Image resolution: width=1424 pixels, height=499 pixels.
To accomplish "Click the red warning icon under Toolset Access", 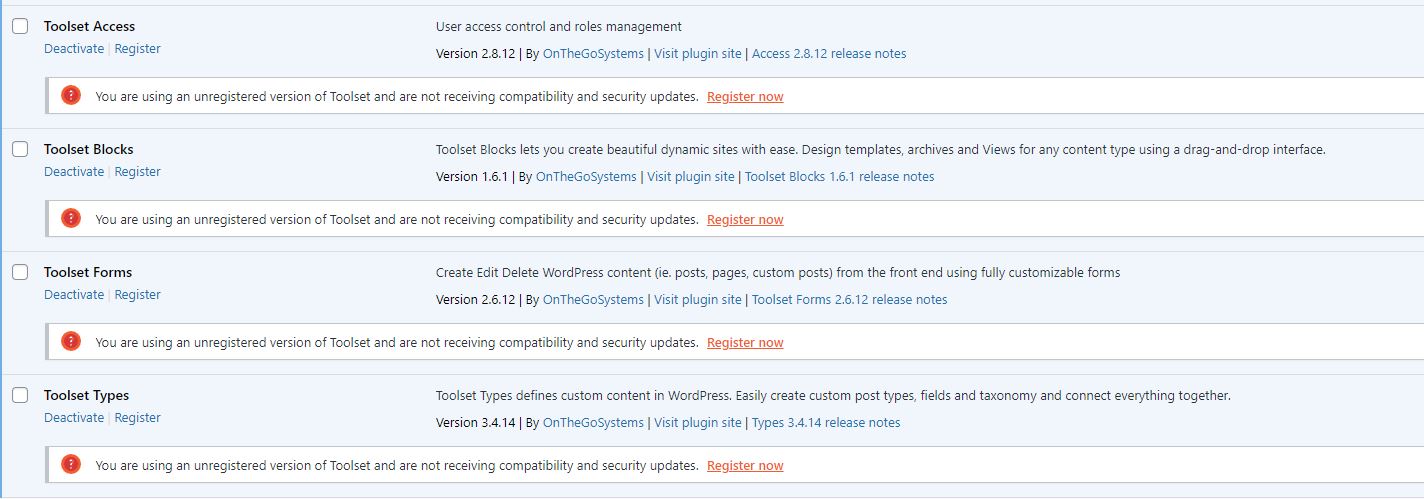I will coord(71,96).
